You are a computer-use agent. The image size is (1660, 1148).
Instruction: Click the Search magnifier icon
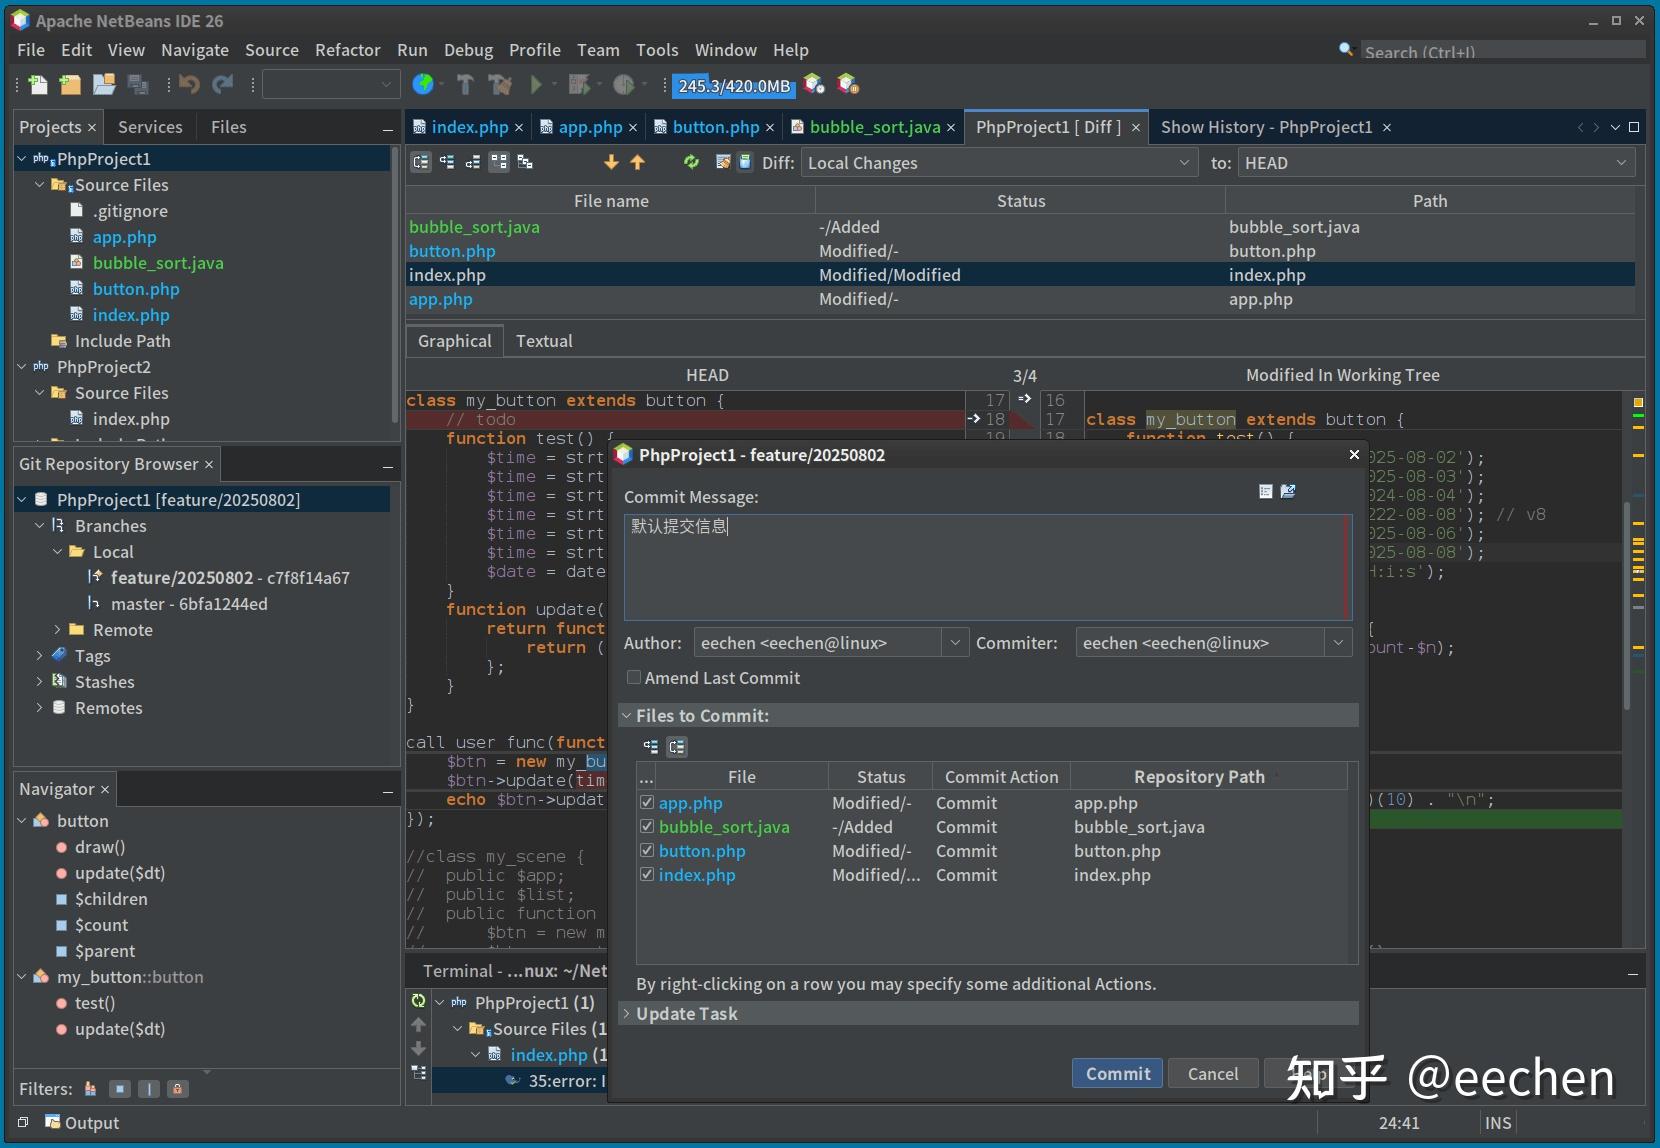click(1346, 49)
